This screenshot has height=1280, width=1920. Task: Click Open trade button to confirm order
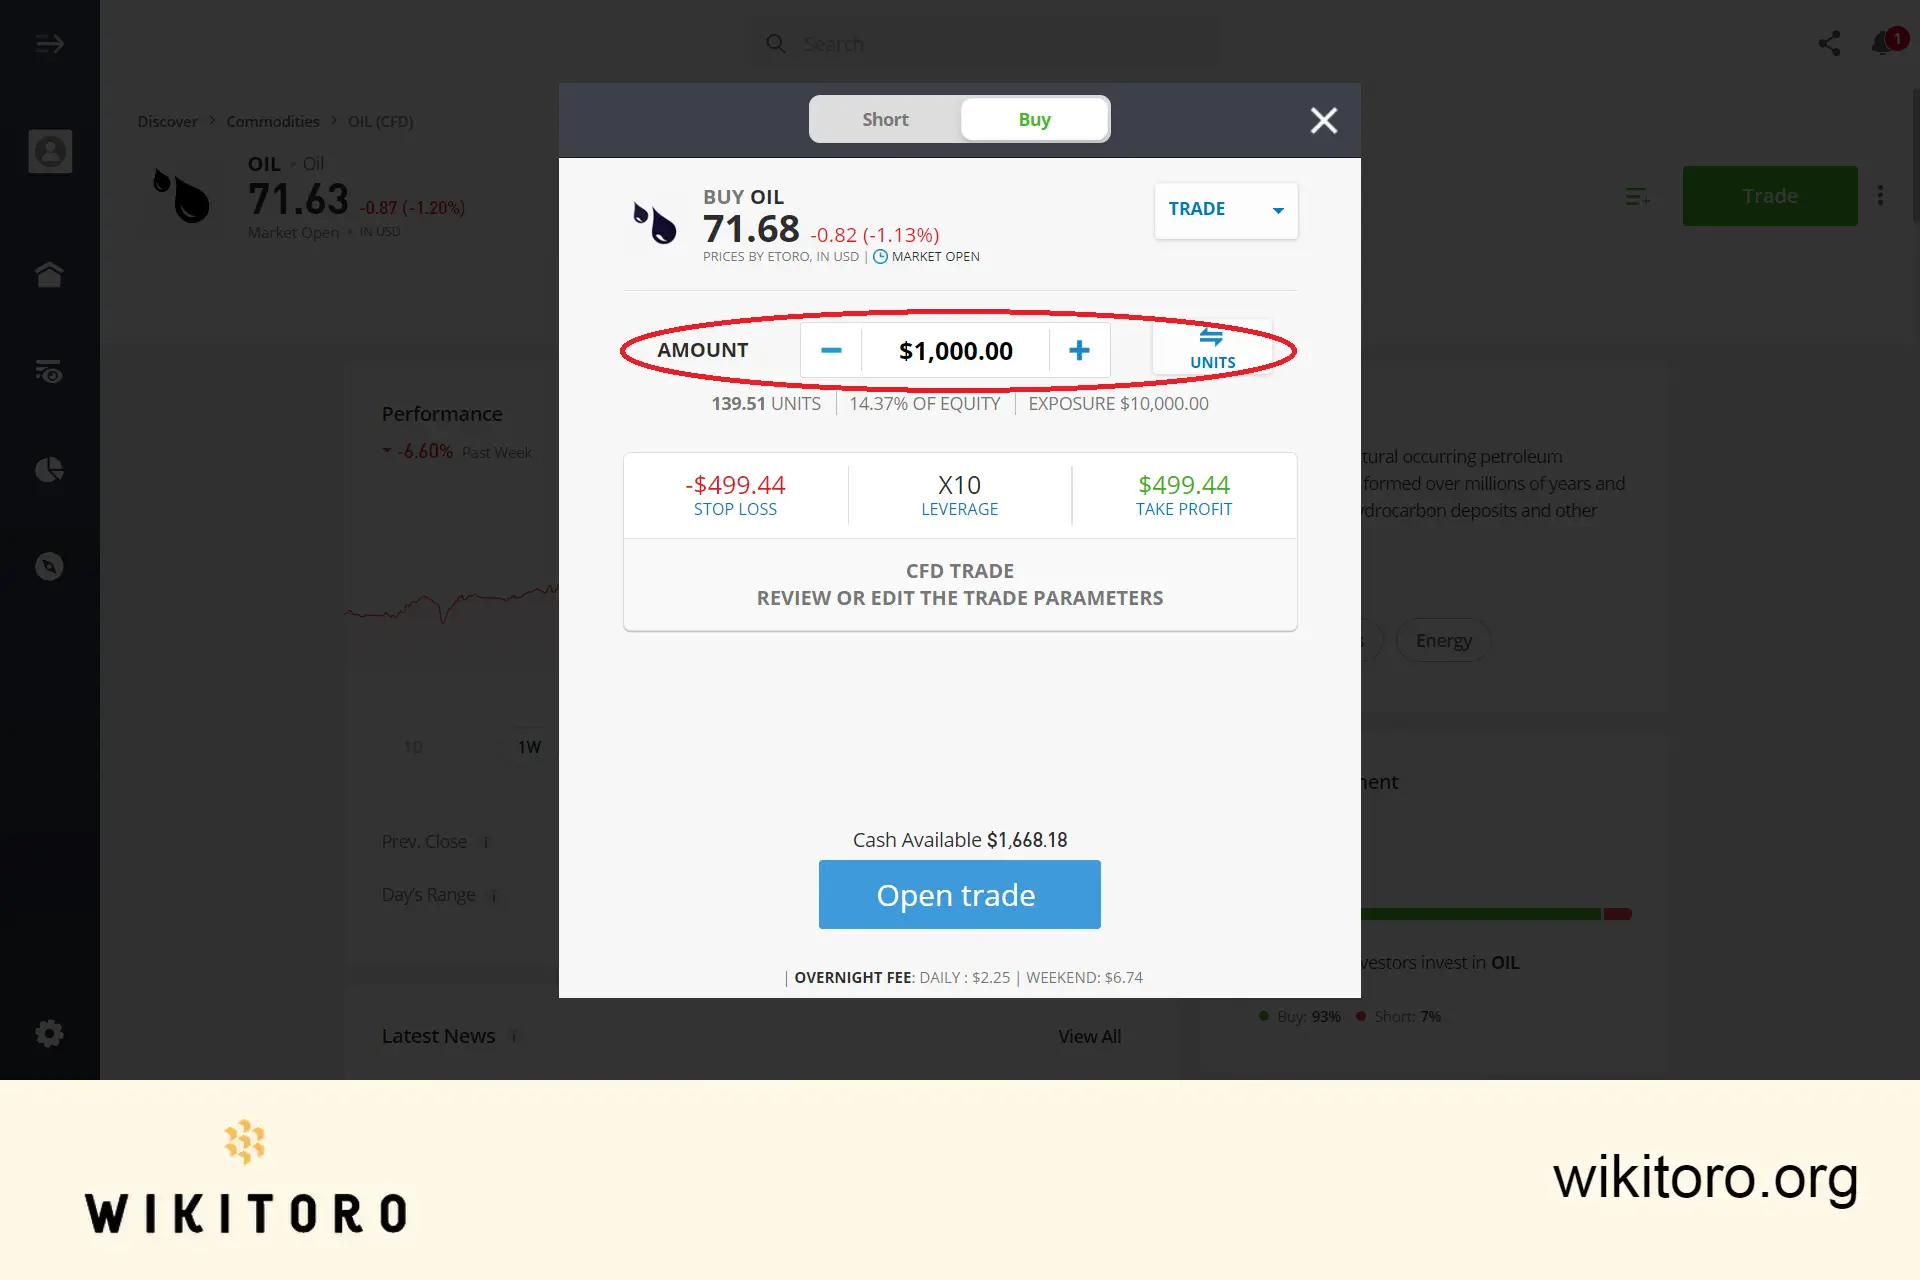959,893
